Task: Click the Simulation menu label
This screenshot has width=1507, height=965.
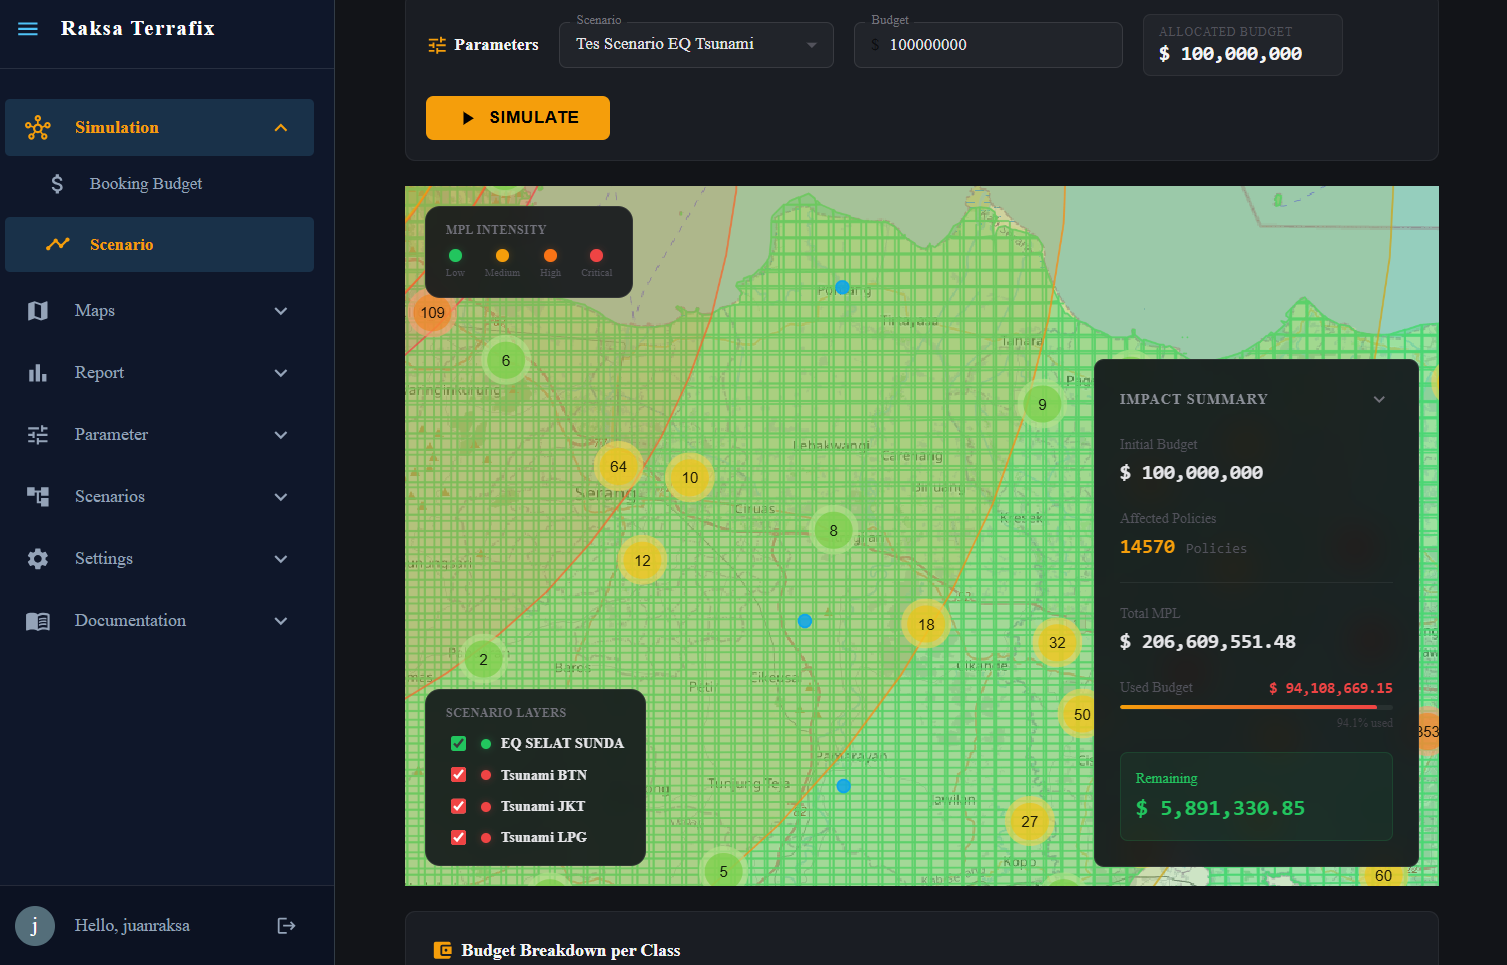Action: [x=117, y=128]
